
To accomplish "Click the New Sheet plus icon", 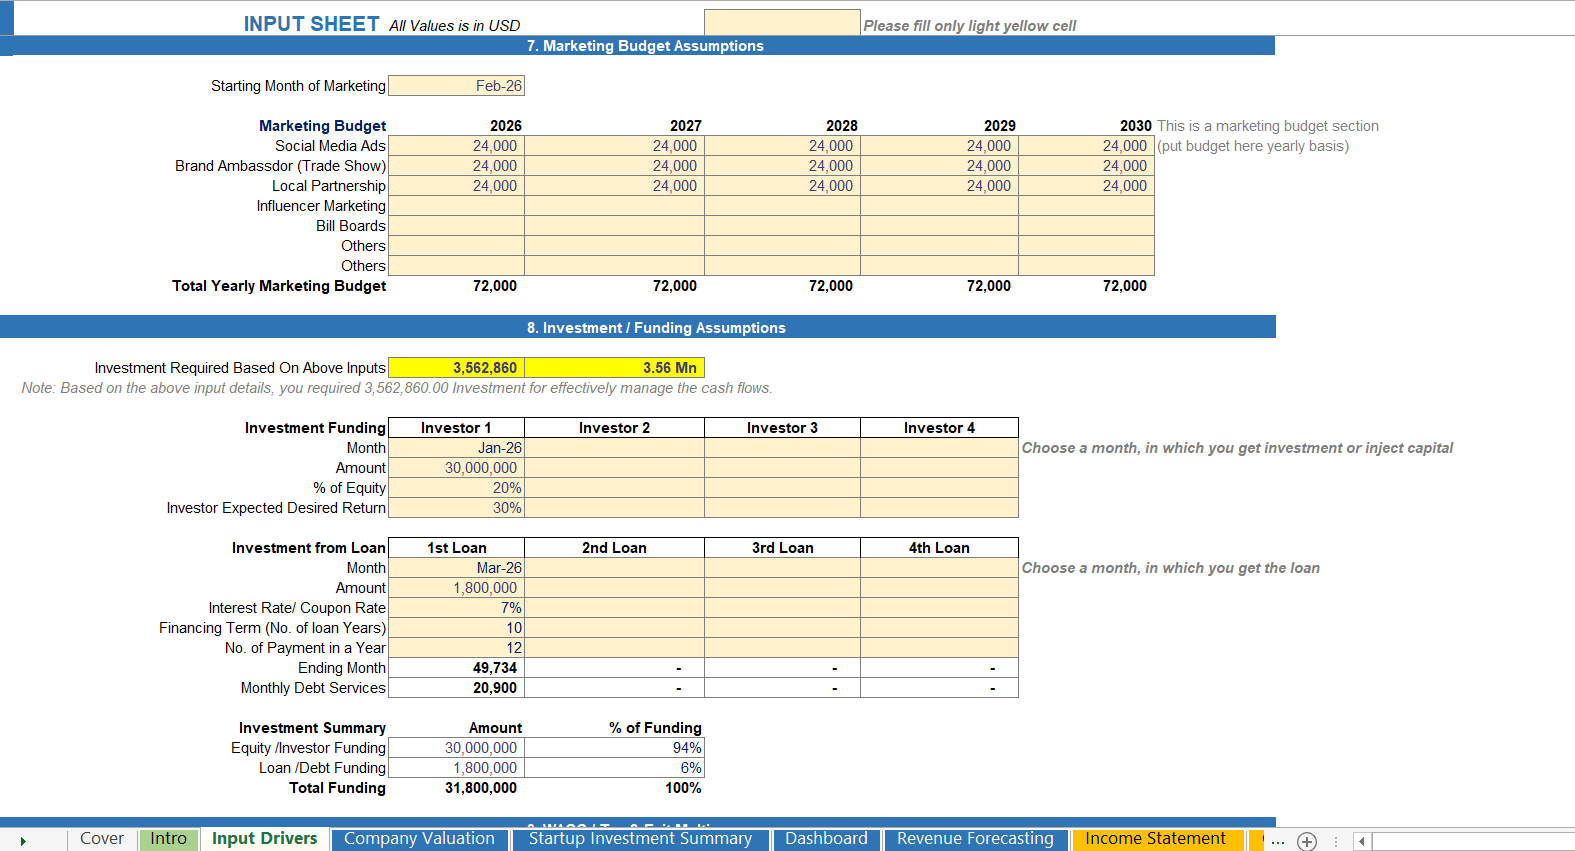I will (1307, 841).
